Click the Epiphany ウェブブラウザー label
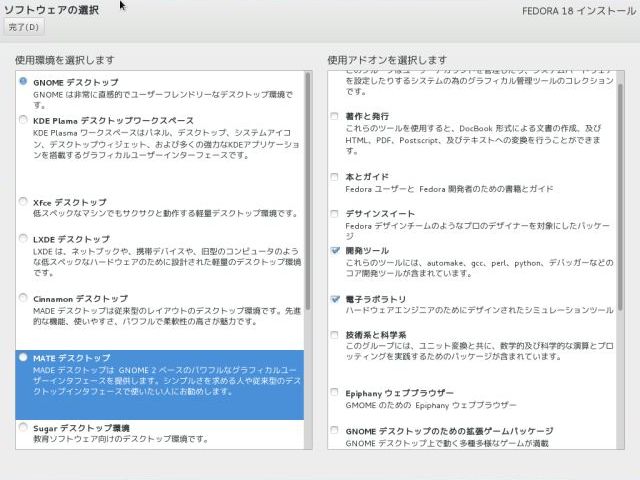640x480 pixels. pyautogui.click(x=400, y=393)
